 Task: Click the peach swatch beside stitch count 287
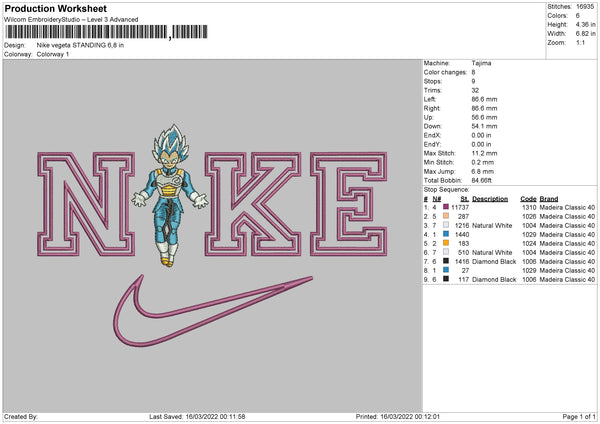[446, 216]
